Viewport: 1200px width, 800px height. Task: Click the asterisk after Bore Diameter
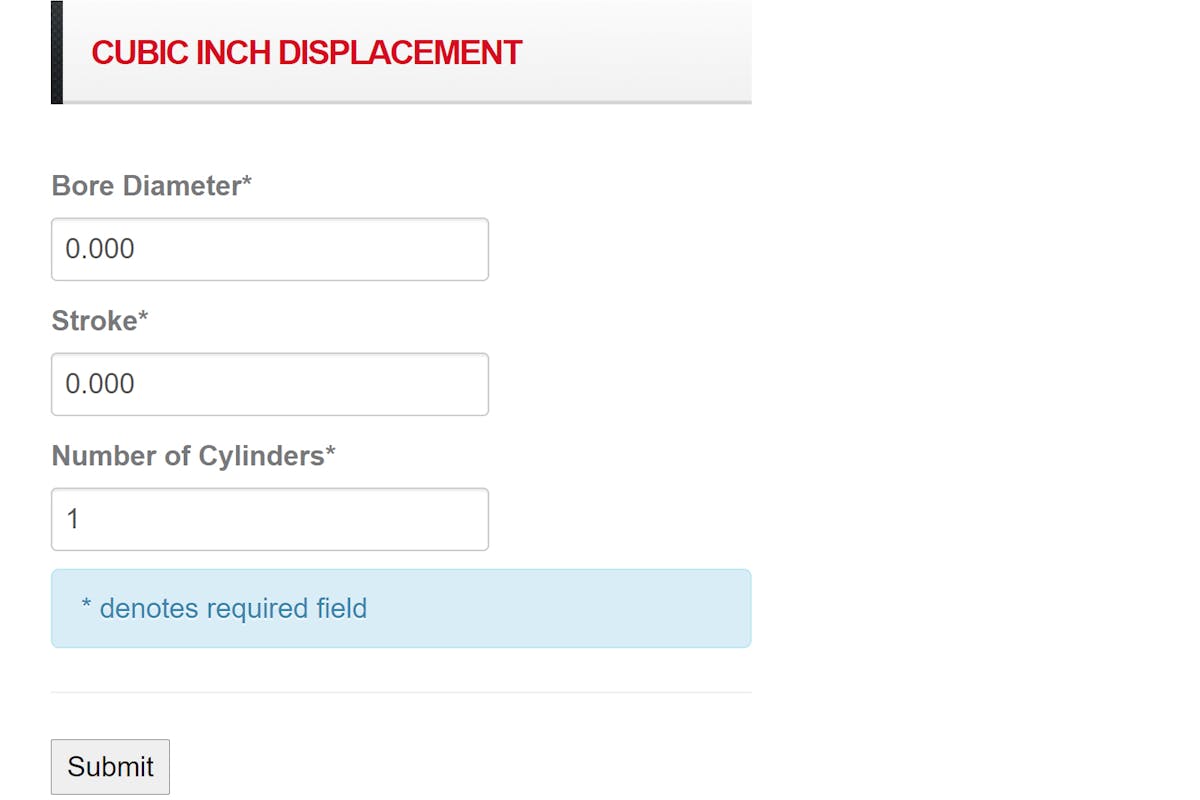[x=247, y=184]
